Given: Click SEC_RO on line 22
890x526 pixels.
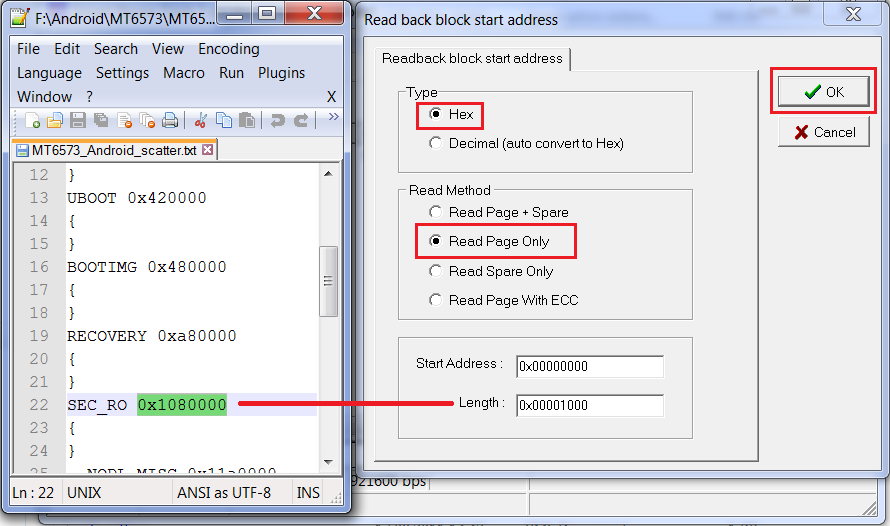Looking at the screenshot, I should click(x=97, y=405).
